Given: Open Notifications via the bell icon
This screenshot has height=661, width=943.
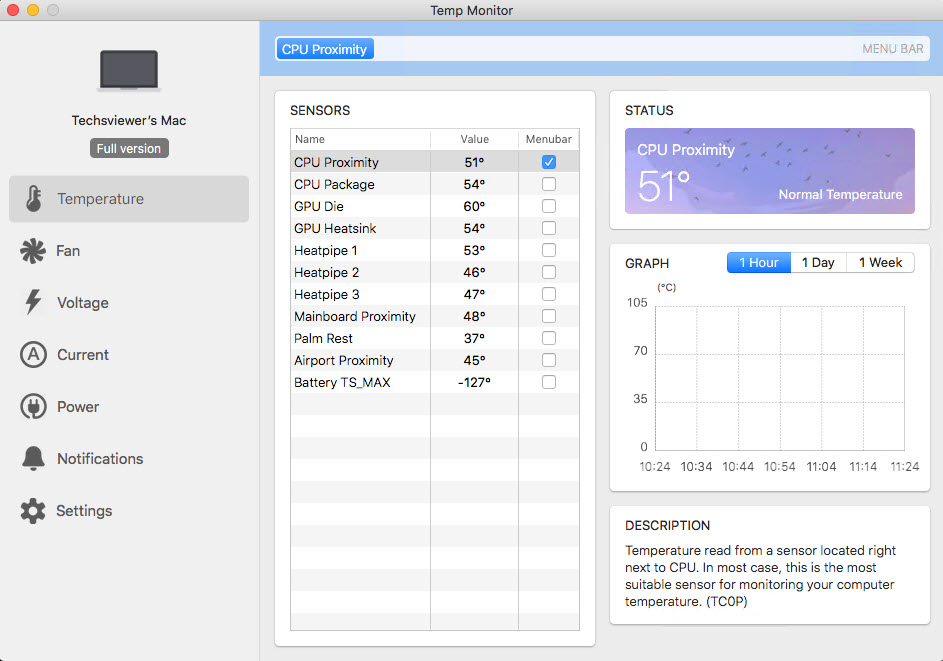Looking at the screenshot, I should pos(33,458).
